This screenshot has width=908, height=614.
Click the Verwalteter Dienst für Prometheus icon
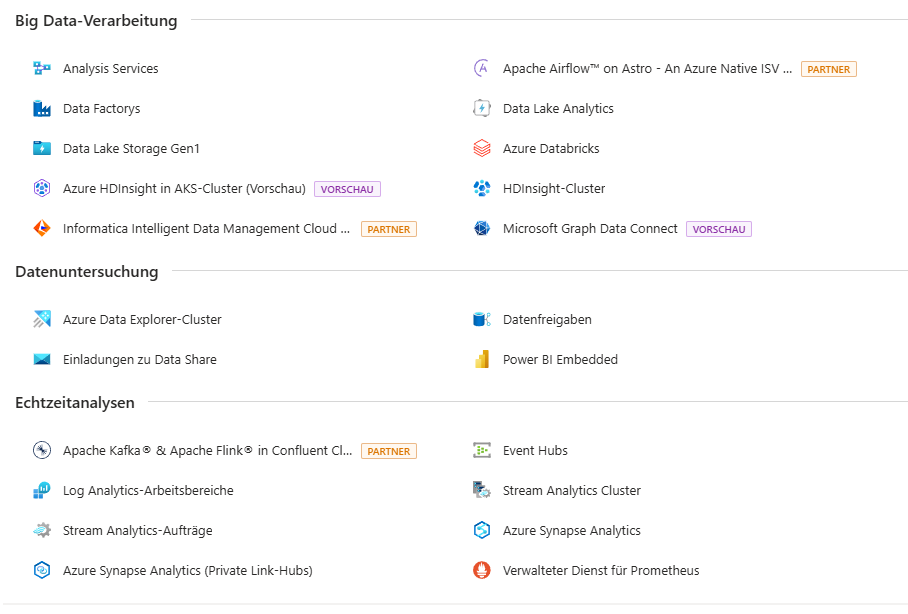(482, 570)
